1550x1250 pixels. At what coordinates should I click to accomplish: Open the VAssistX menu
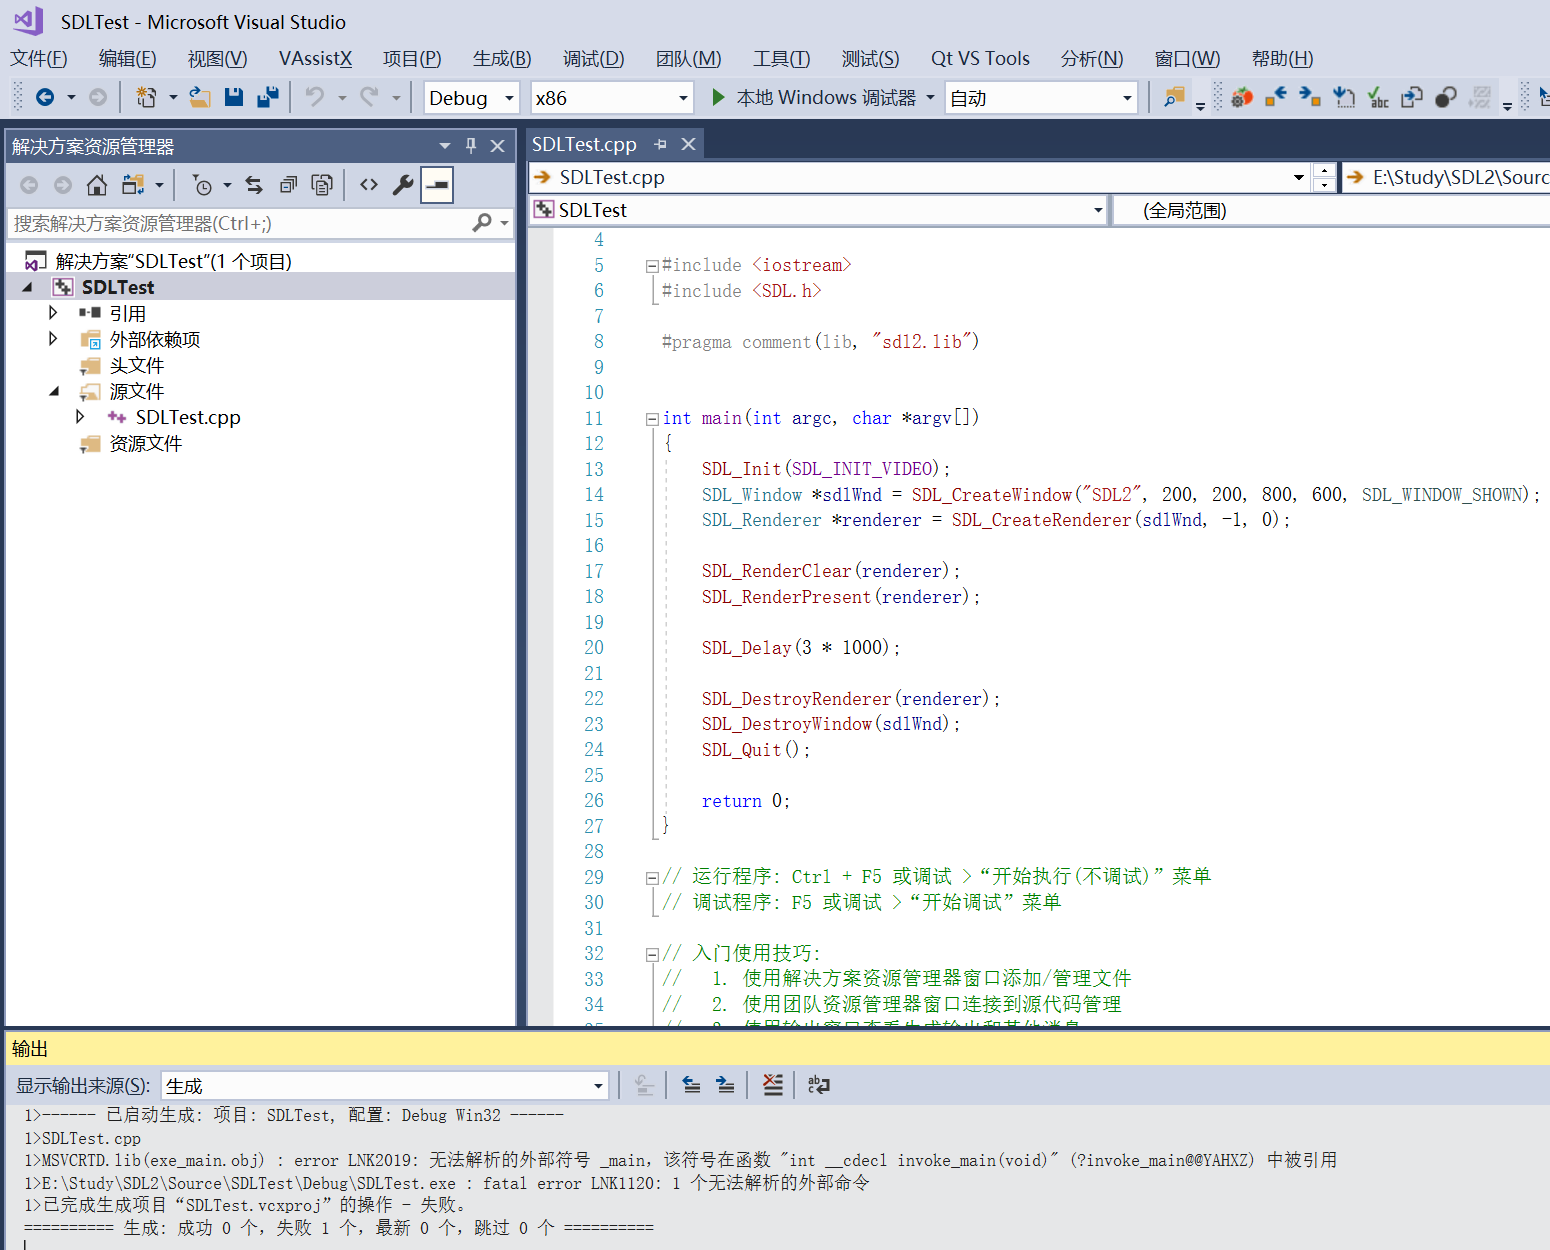[x=315, y=58]
